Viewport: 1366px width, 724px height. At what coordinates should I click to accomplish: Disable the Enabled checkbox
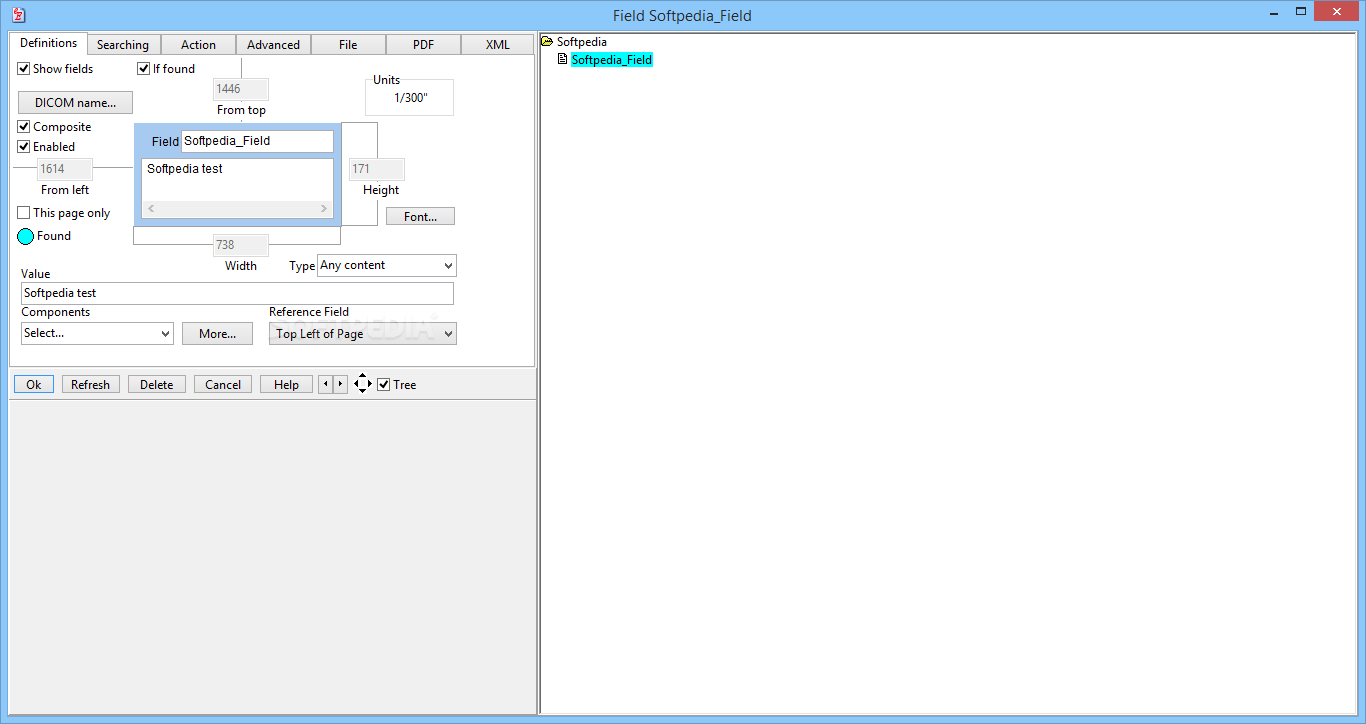coord(24,147)
